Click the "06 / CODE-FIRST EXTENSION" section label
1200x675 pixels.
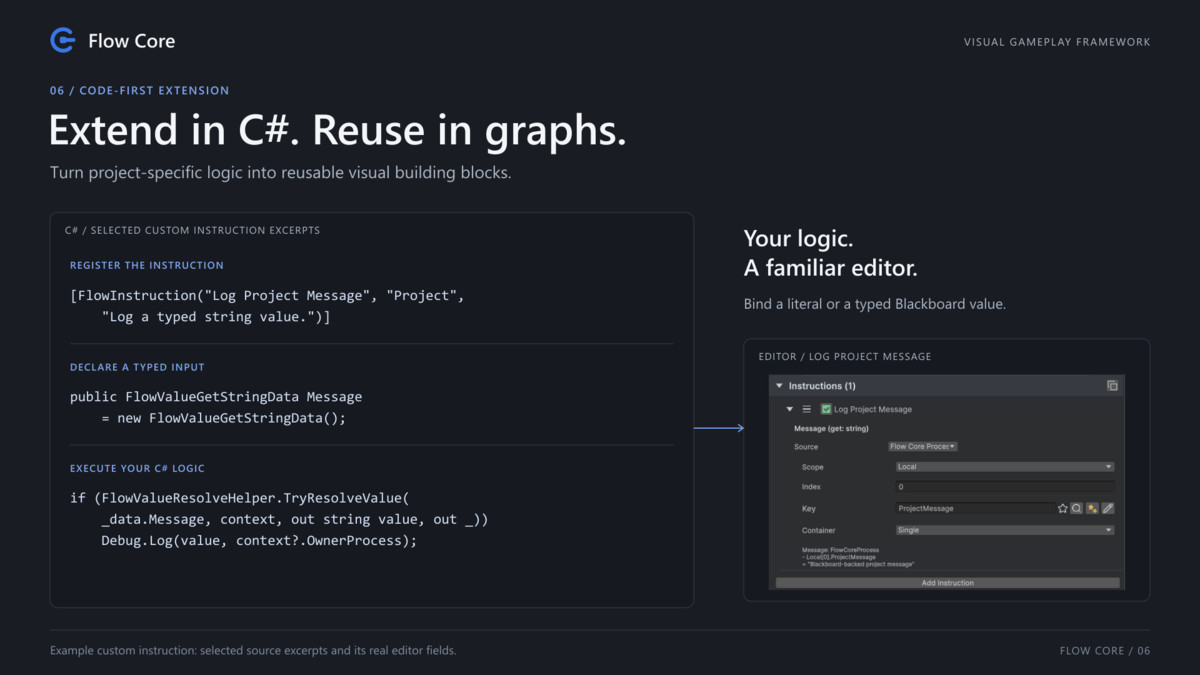(140, 90)
